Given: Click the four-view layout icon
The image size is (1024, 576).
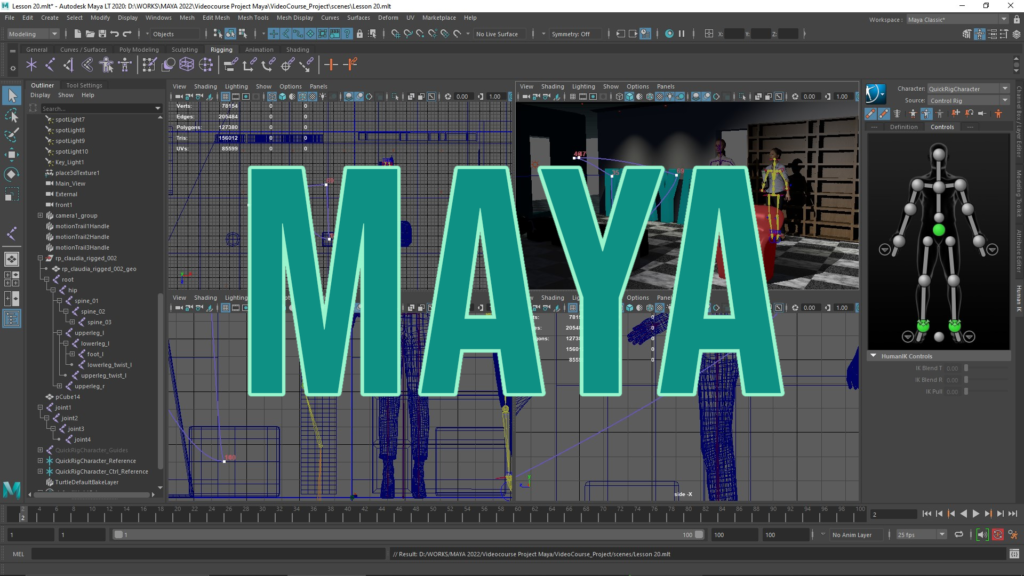Looking at the screenshot, I should pos(12,279).
